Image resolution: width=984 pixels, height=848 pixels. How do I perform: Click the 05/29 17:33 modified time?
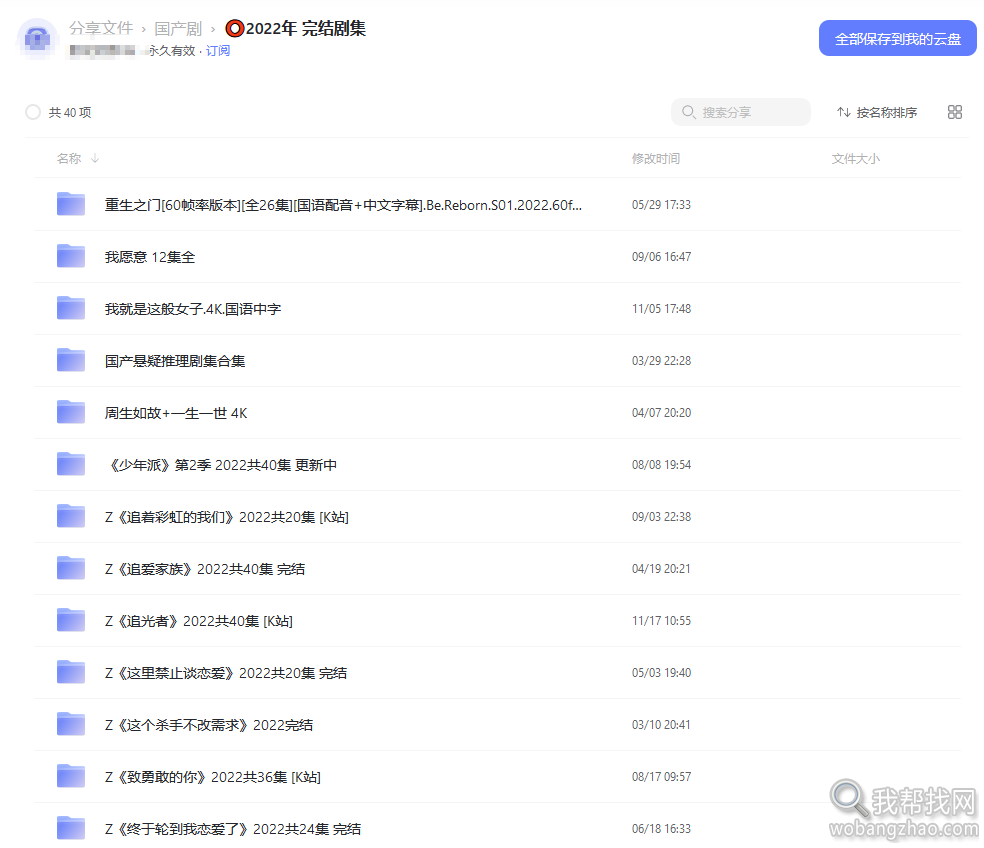click(x=661, y=205)
